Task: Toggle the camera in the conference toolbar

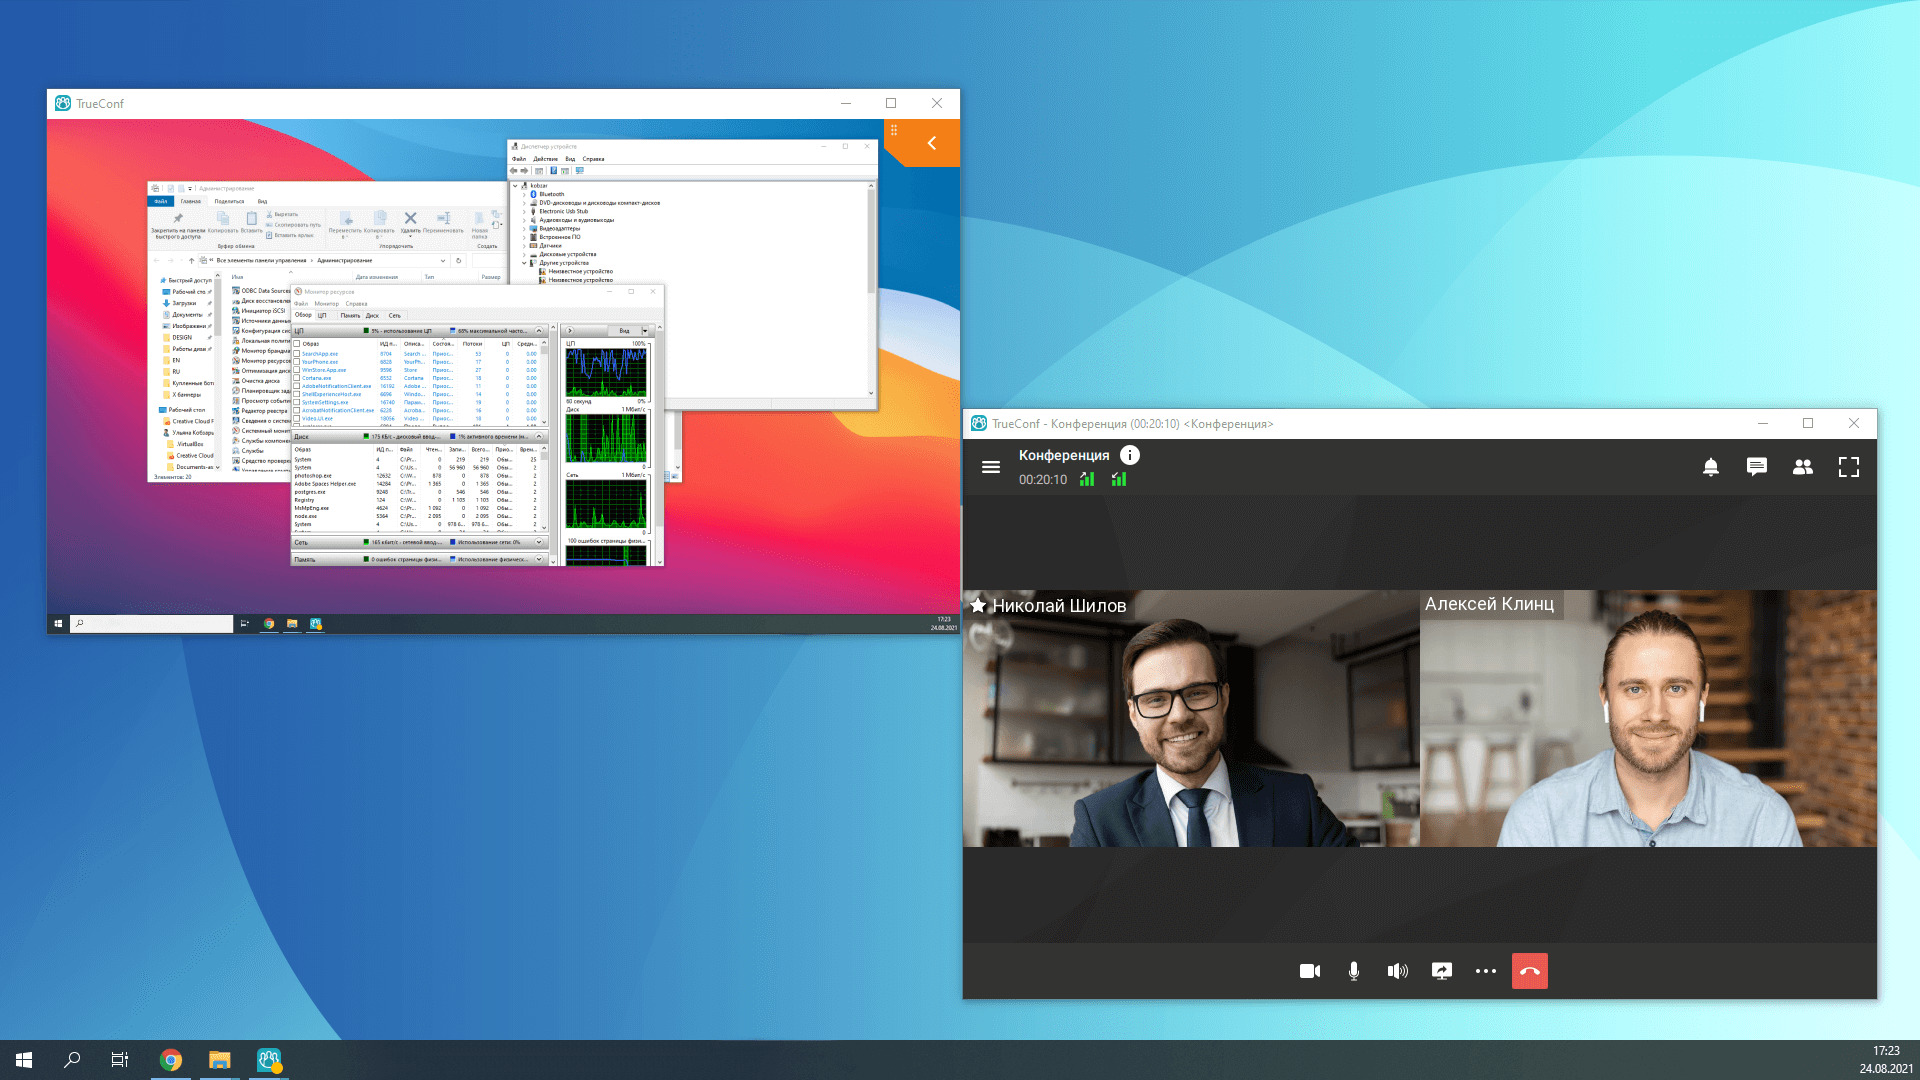Action: 1310,971
